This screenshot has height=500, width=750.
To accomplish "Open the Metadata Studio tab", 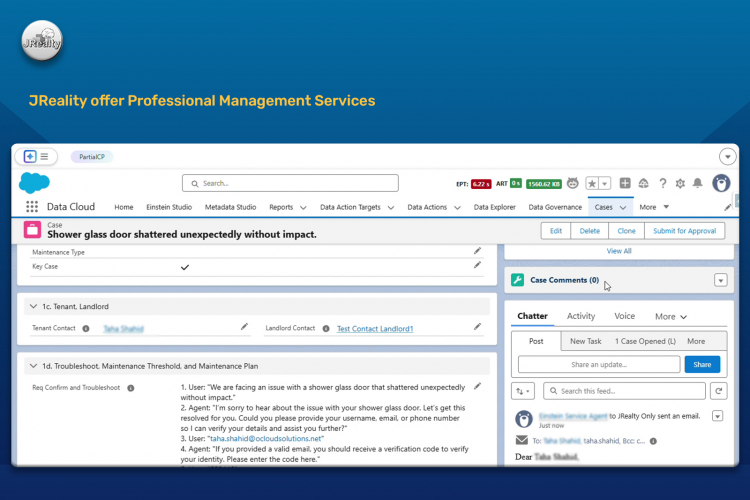I will click(x=231, y=207).
